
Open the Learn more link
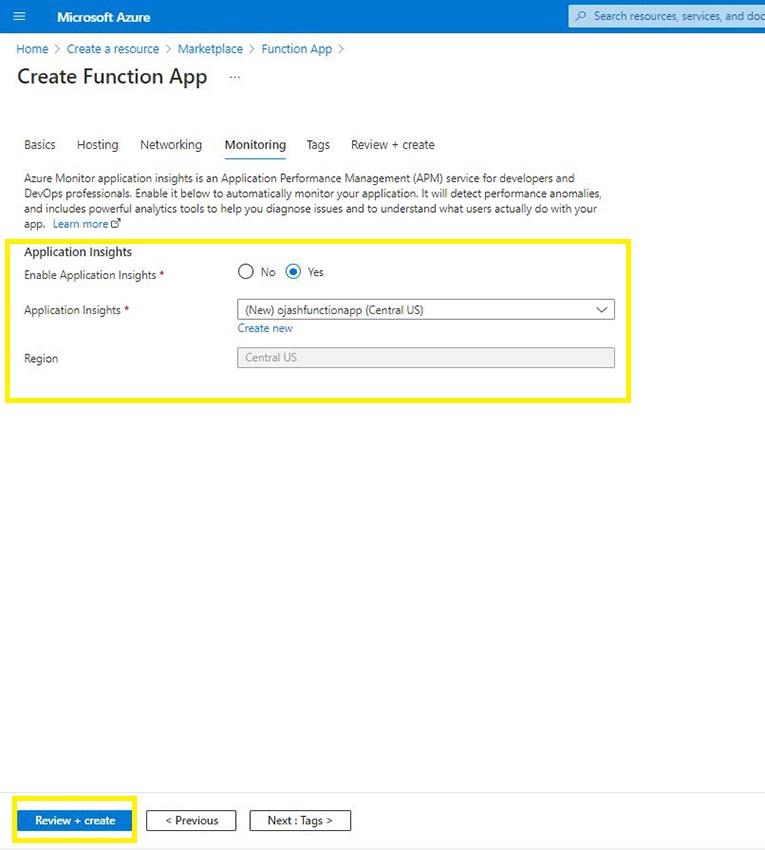coord(80,224)
